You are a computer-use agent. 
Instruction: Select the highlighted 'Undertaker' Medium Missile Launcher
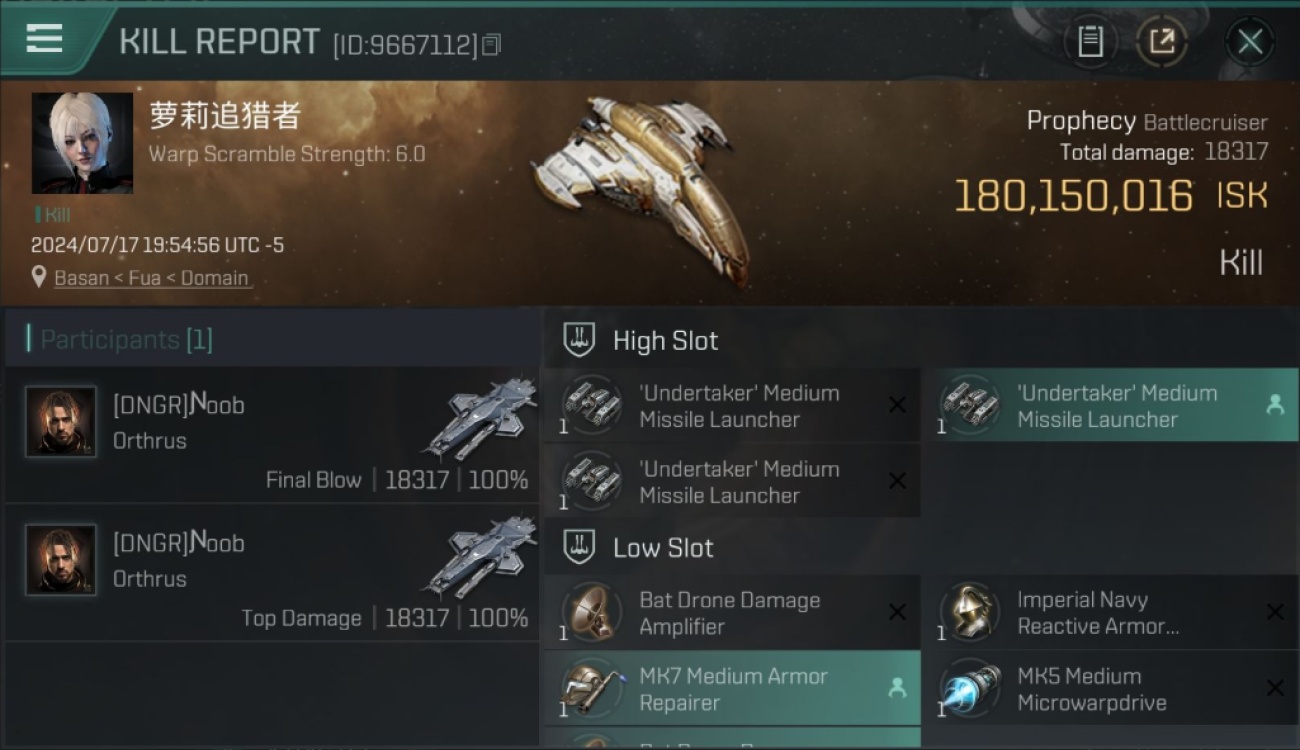click(x=1117, y=406)
